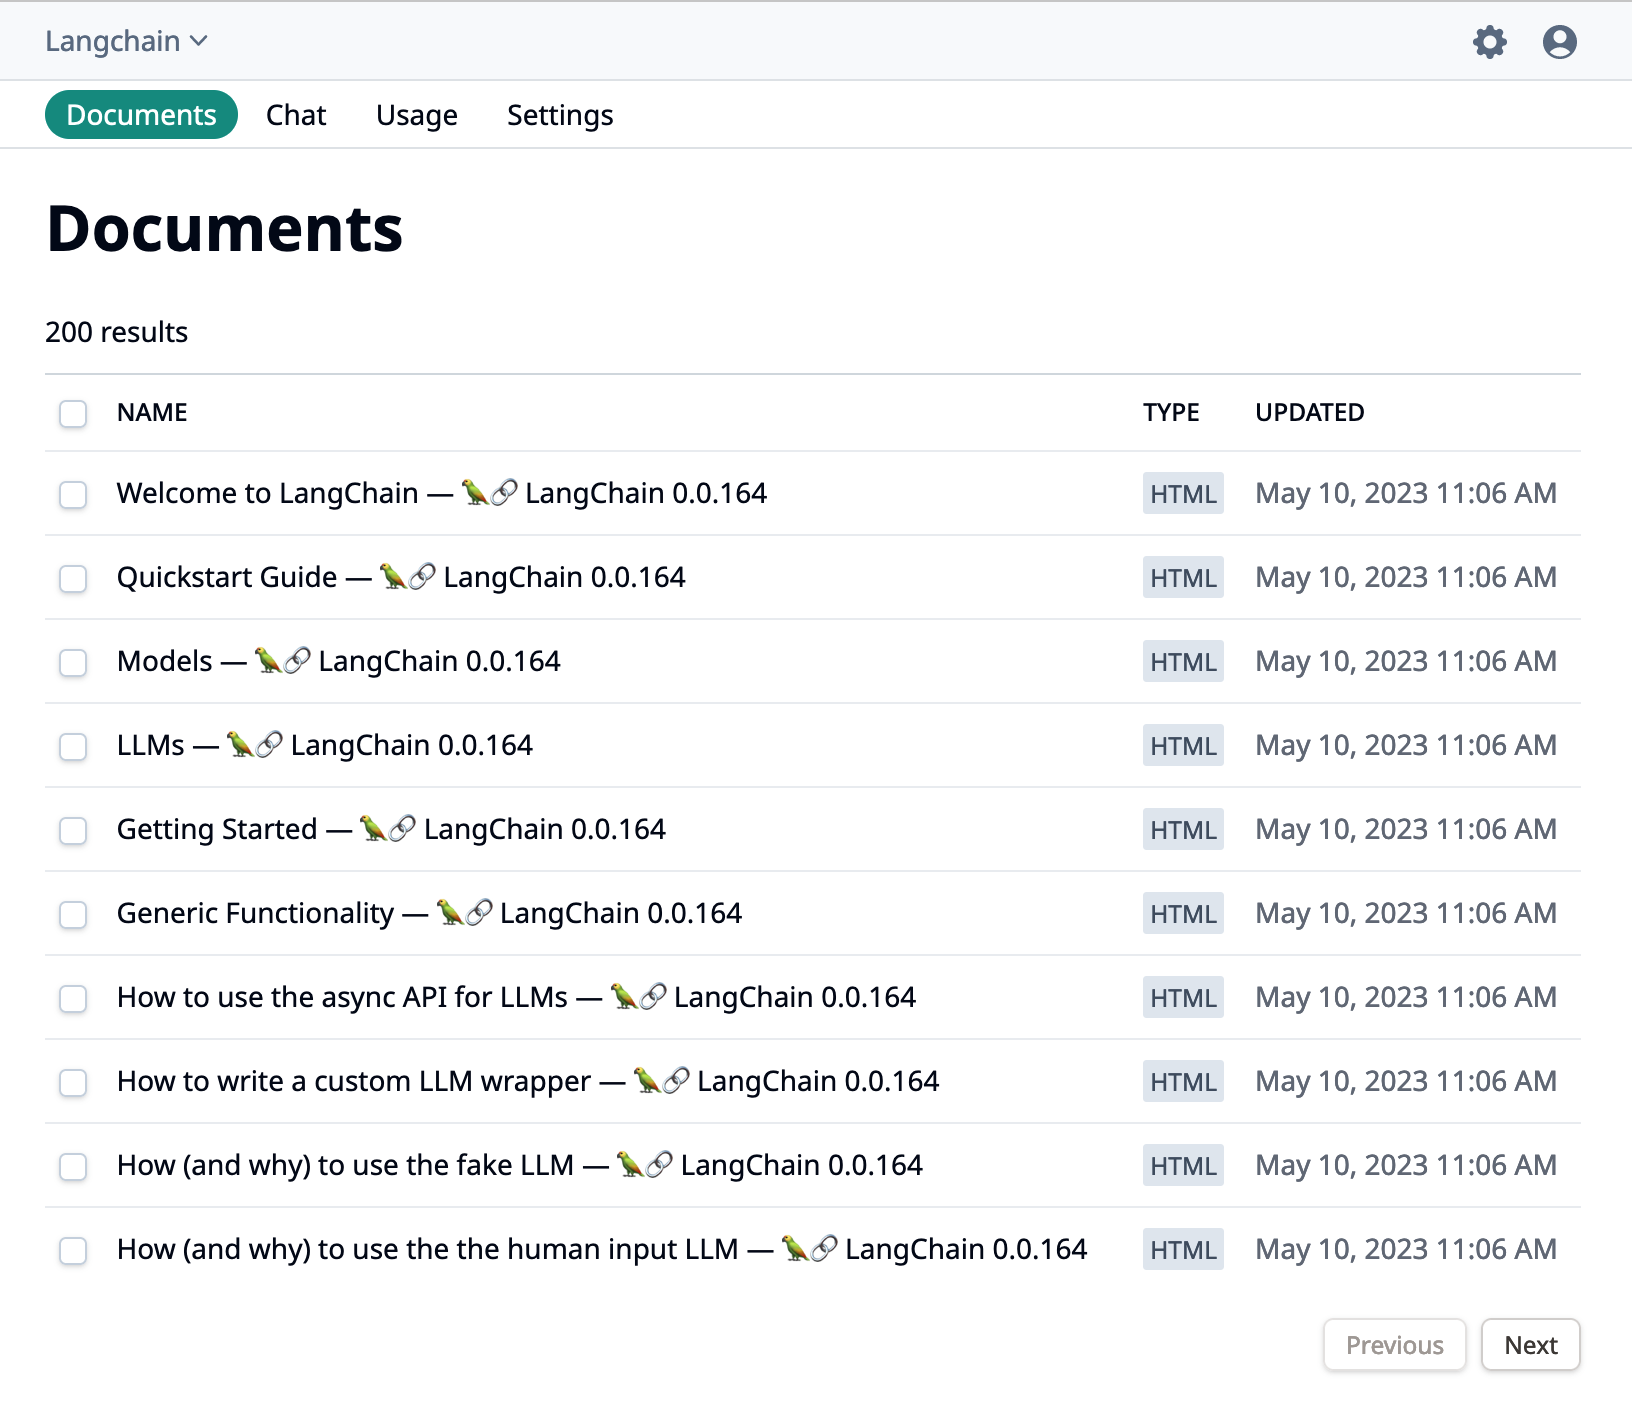This screenshot has height=1414, width=1632.
Task: Select the fake LLM document checkbox
Action: 73,1166
